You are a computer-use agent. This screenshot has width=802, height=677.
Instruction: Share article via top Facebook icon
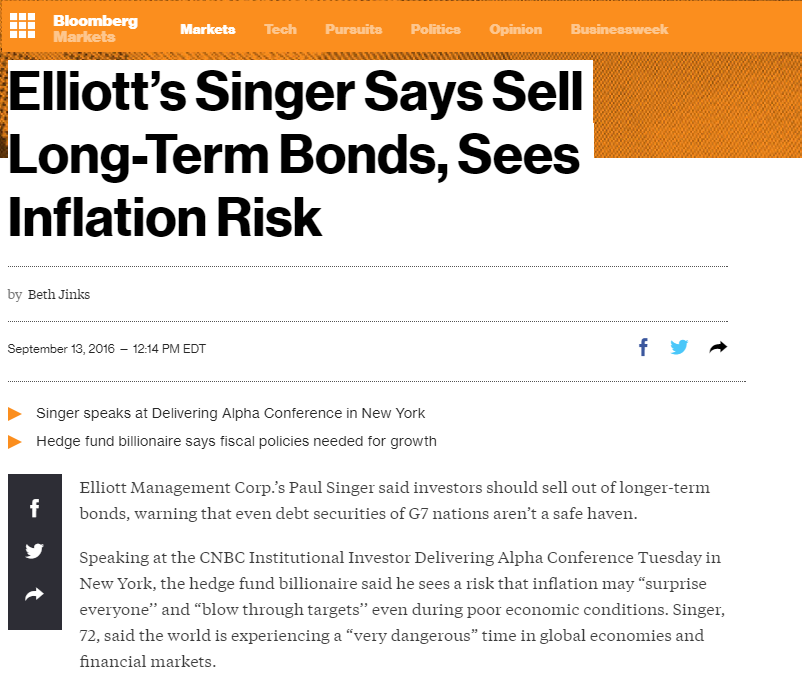(643, 347)
